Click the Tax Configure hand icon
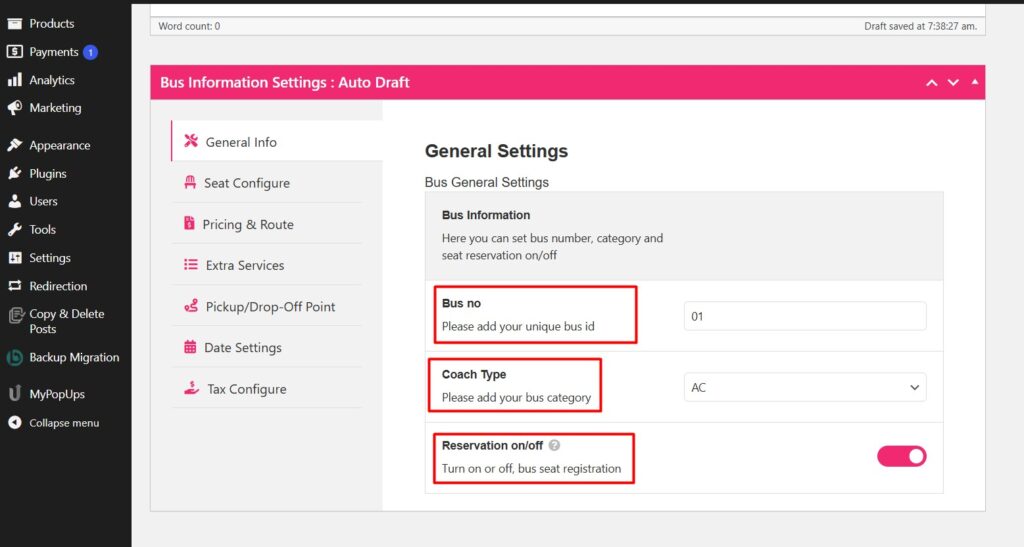Screen dimensions: 1024x547 (191, 388)
